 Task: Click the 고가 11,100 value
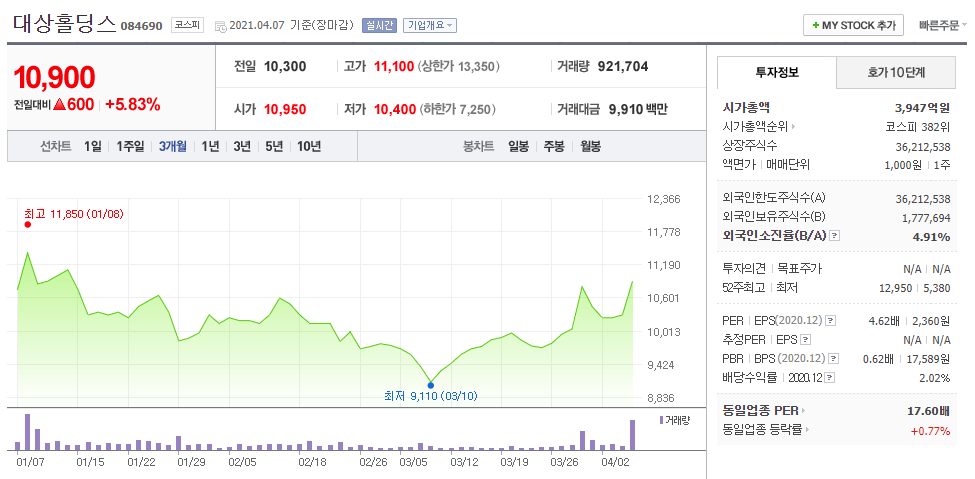point(394,67)
